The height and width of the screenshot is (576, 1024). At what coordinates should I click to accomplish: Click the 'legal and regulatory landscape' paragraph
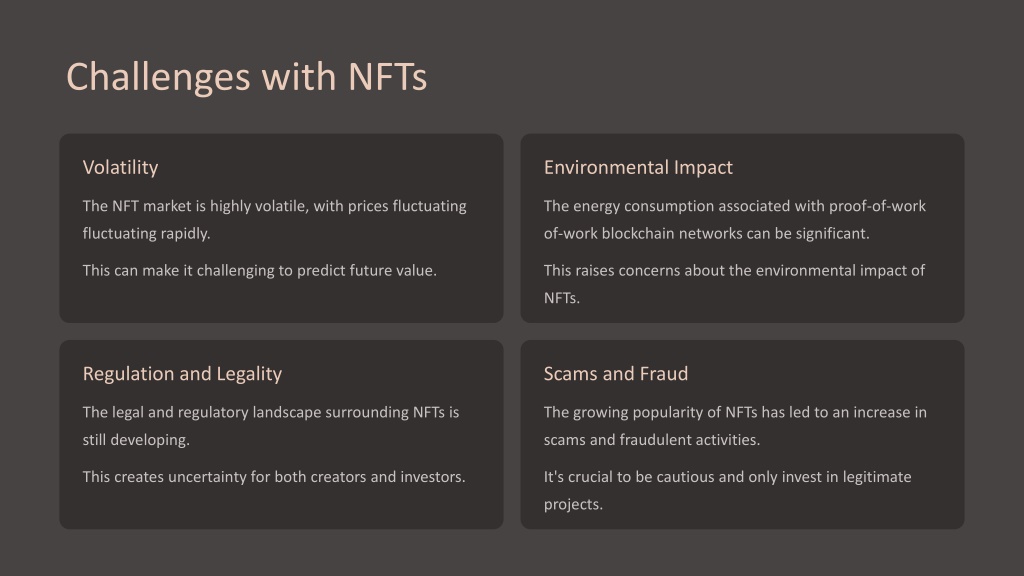click(270, 426)
